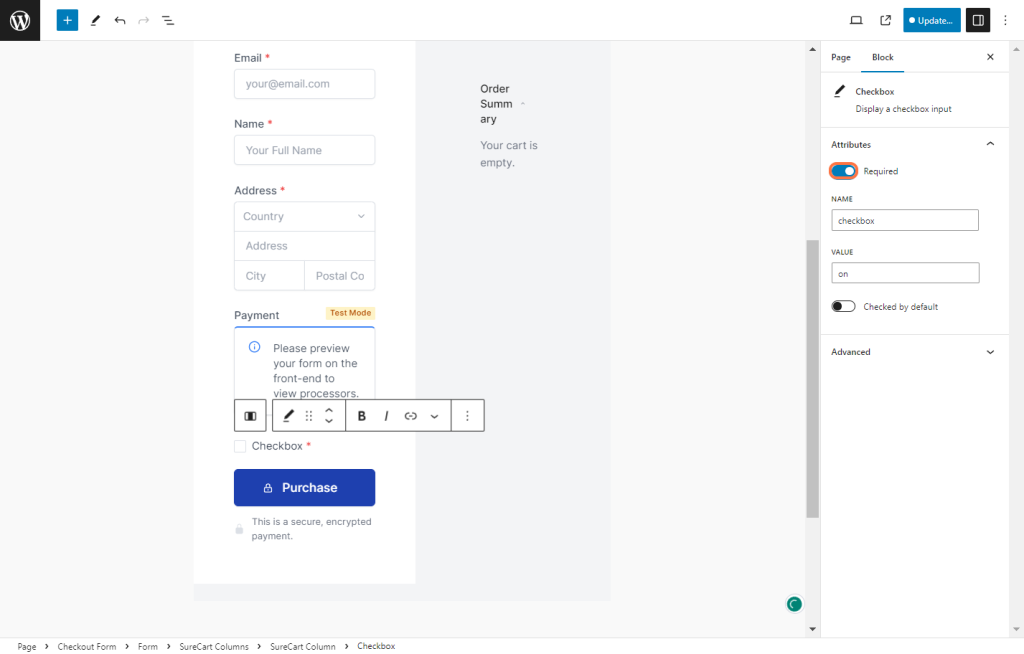
Task: Click the NAME input field
Action: point(904,220)
